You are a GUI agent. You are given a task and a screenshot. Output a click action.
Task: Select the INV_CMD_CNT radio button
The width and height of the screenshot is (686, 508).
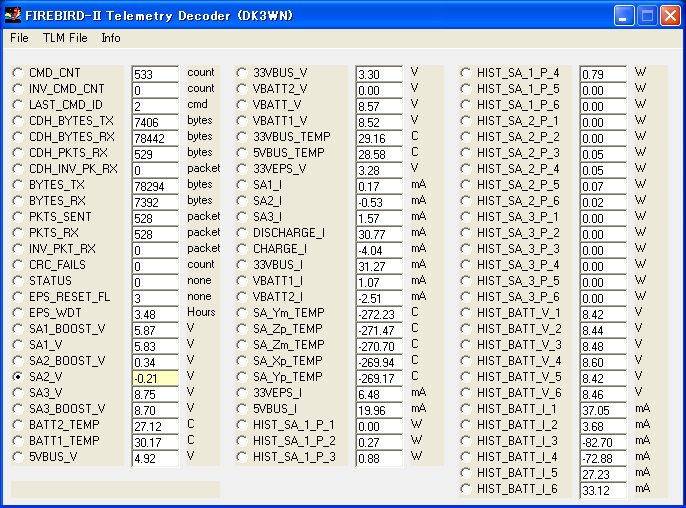(18, 89)
